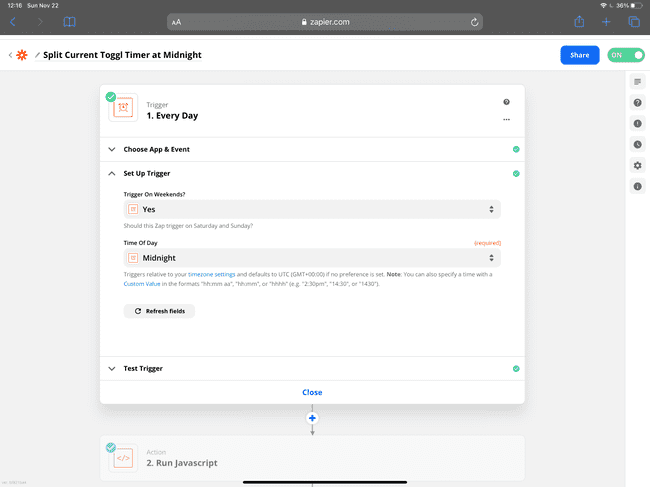
Task: Open the Time Of Day Midnight dropdown
Action: point(312,258)
